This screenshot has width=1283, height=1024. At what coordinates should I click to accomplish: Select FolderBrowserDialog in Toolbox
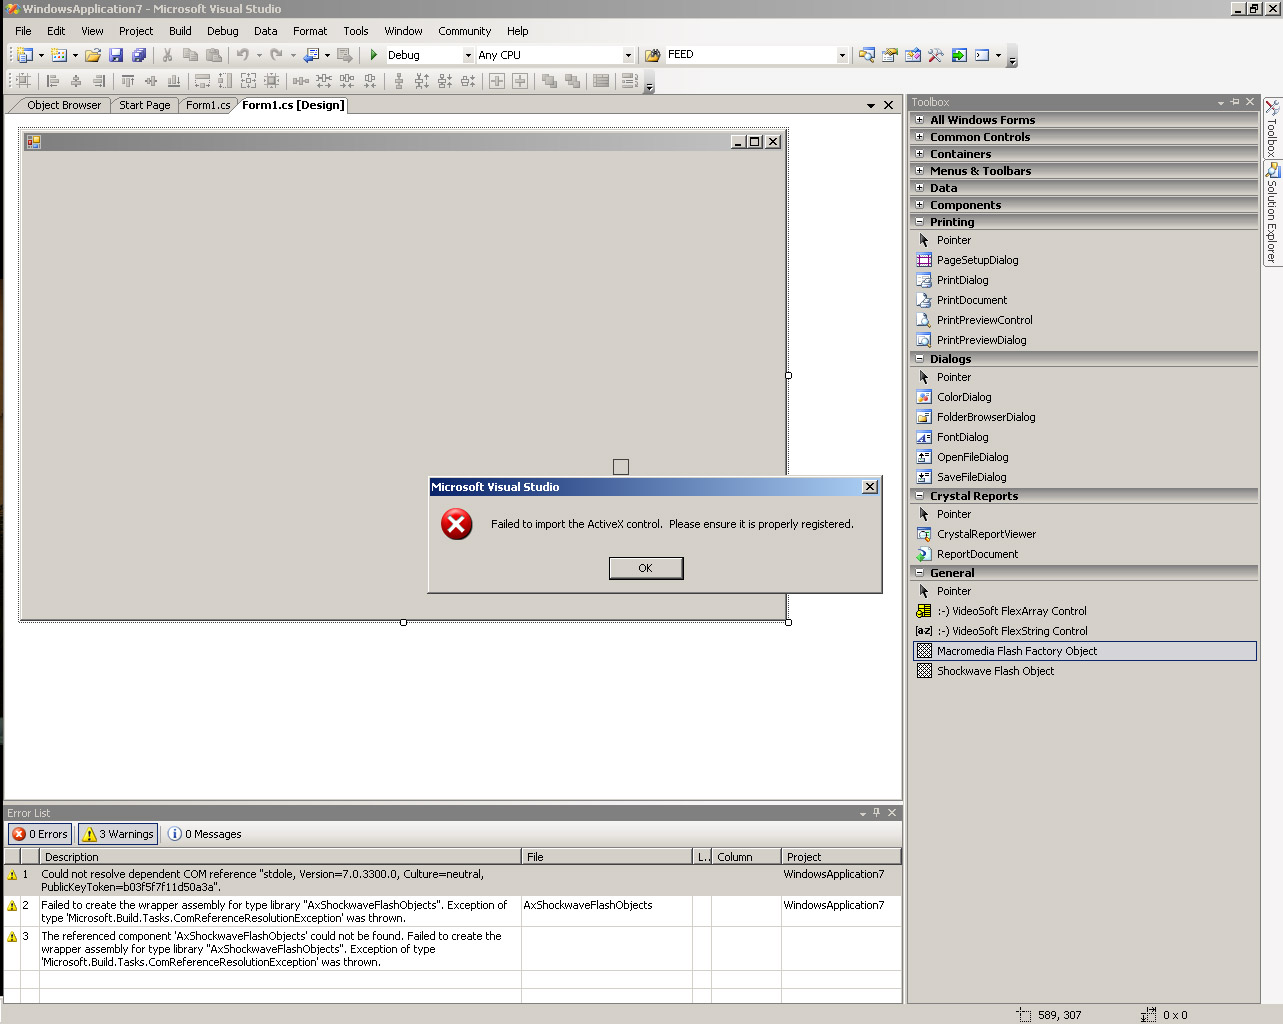[x=1085, y=417]
